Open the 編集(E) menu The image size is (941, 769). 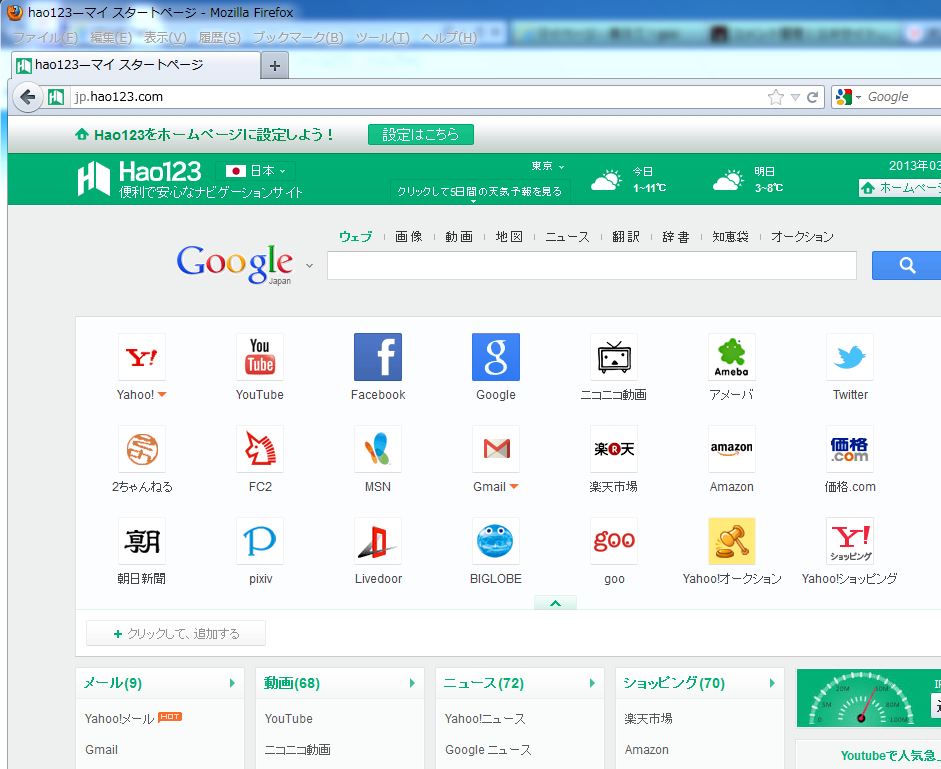pos(111,38)
